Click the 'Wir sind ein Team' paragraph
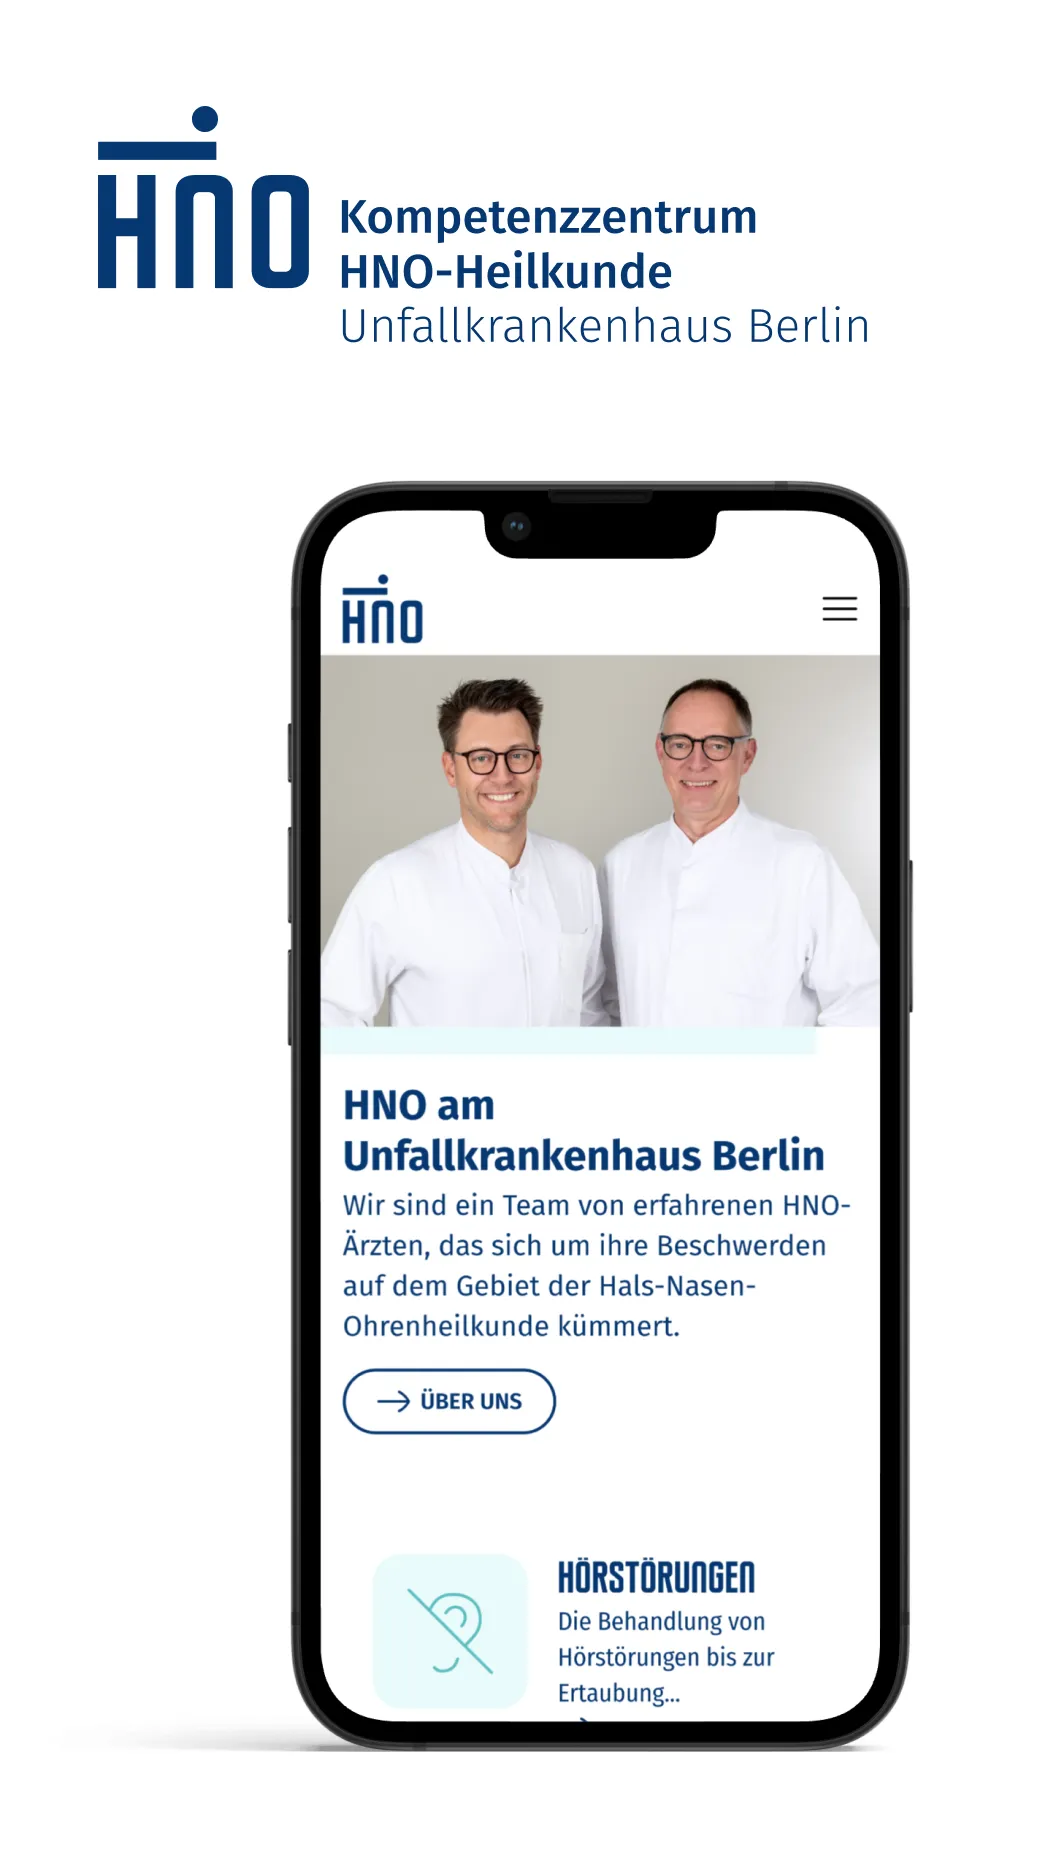 pyautogui.click(x=596, y=1265)
